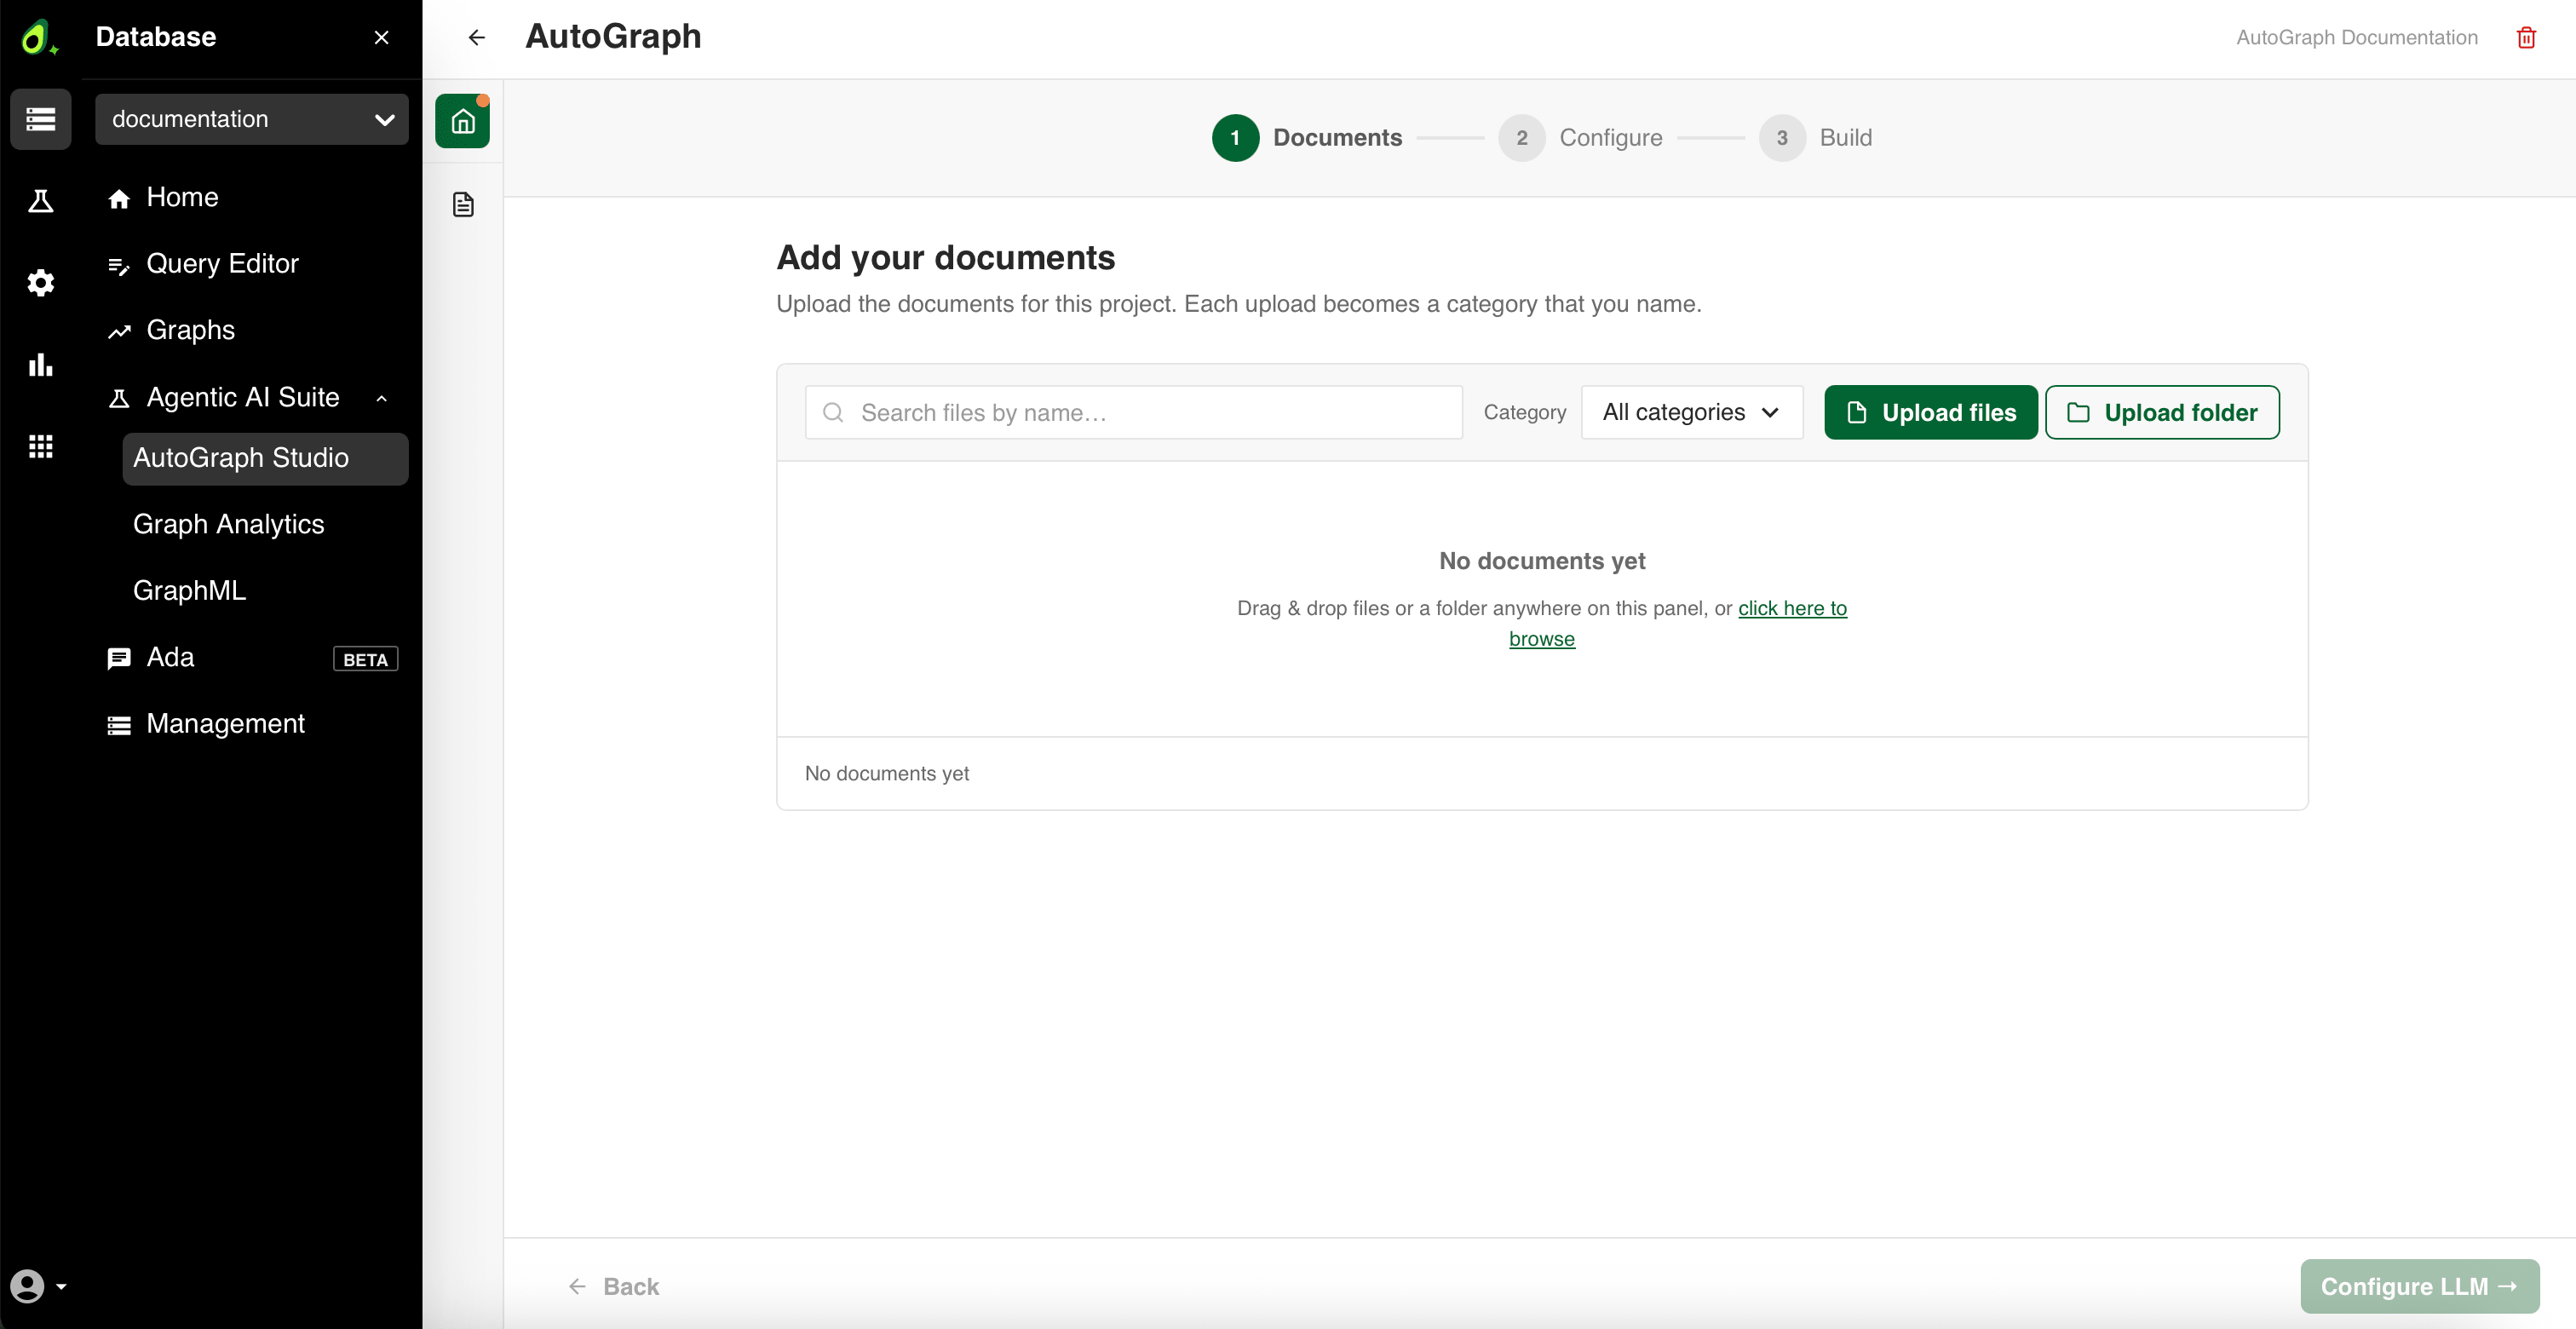Viewport: 2576px width, 1329px height.
Task: Select step 3 Build
Action: [x=1815, y=138]
